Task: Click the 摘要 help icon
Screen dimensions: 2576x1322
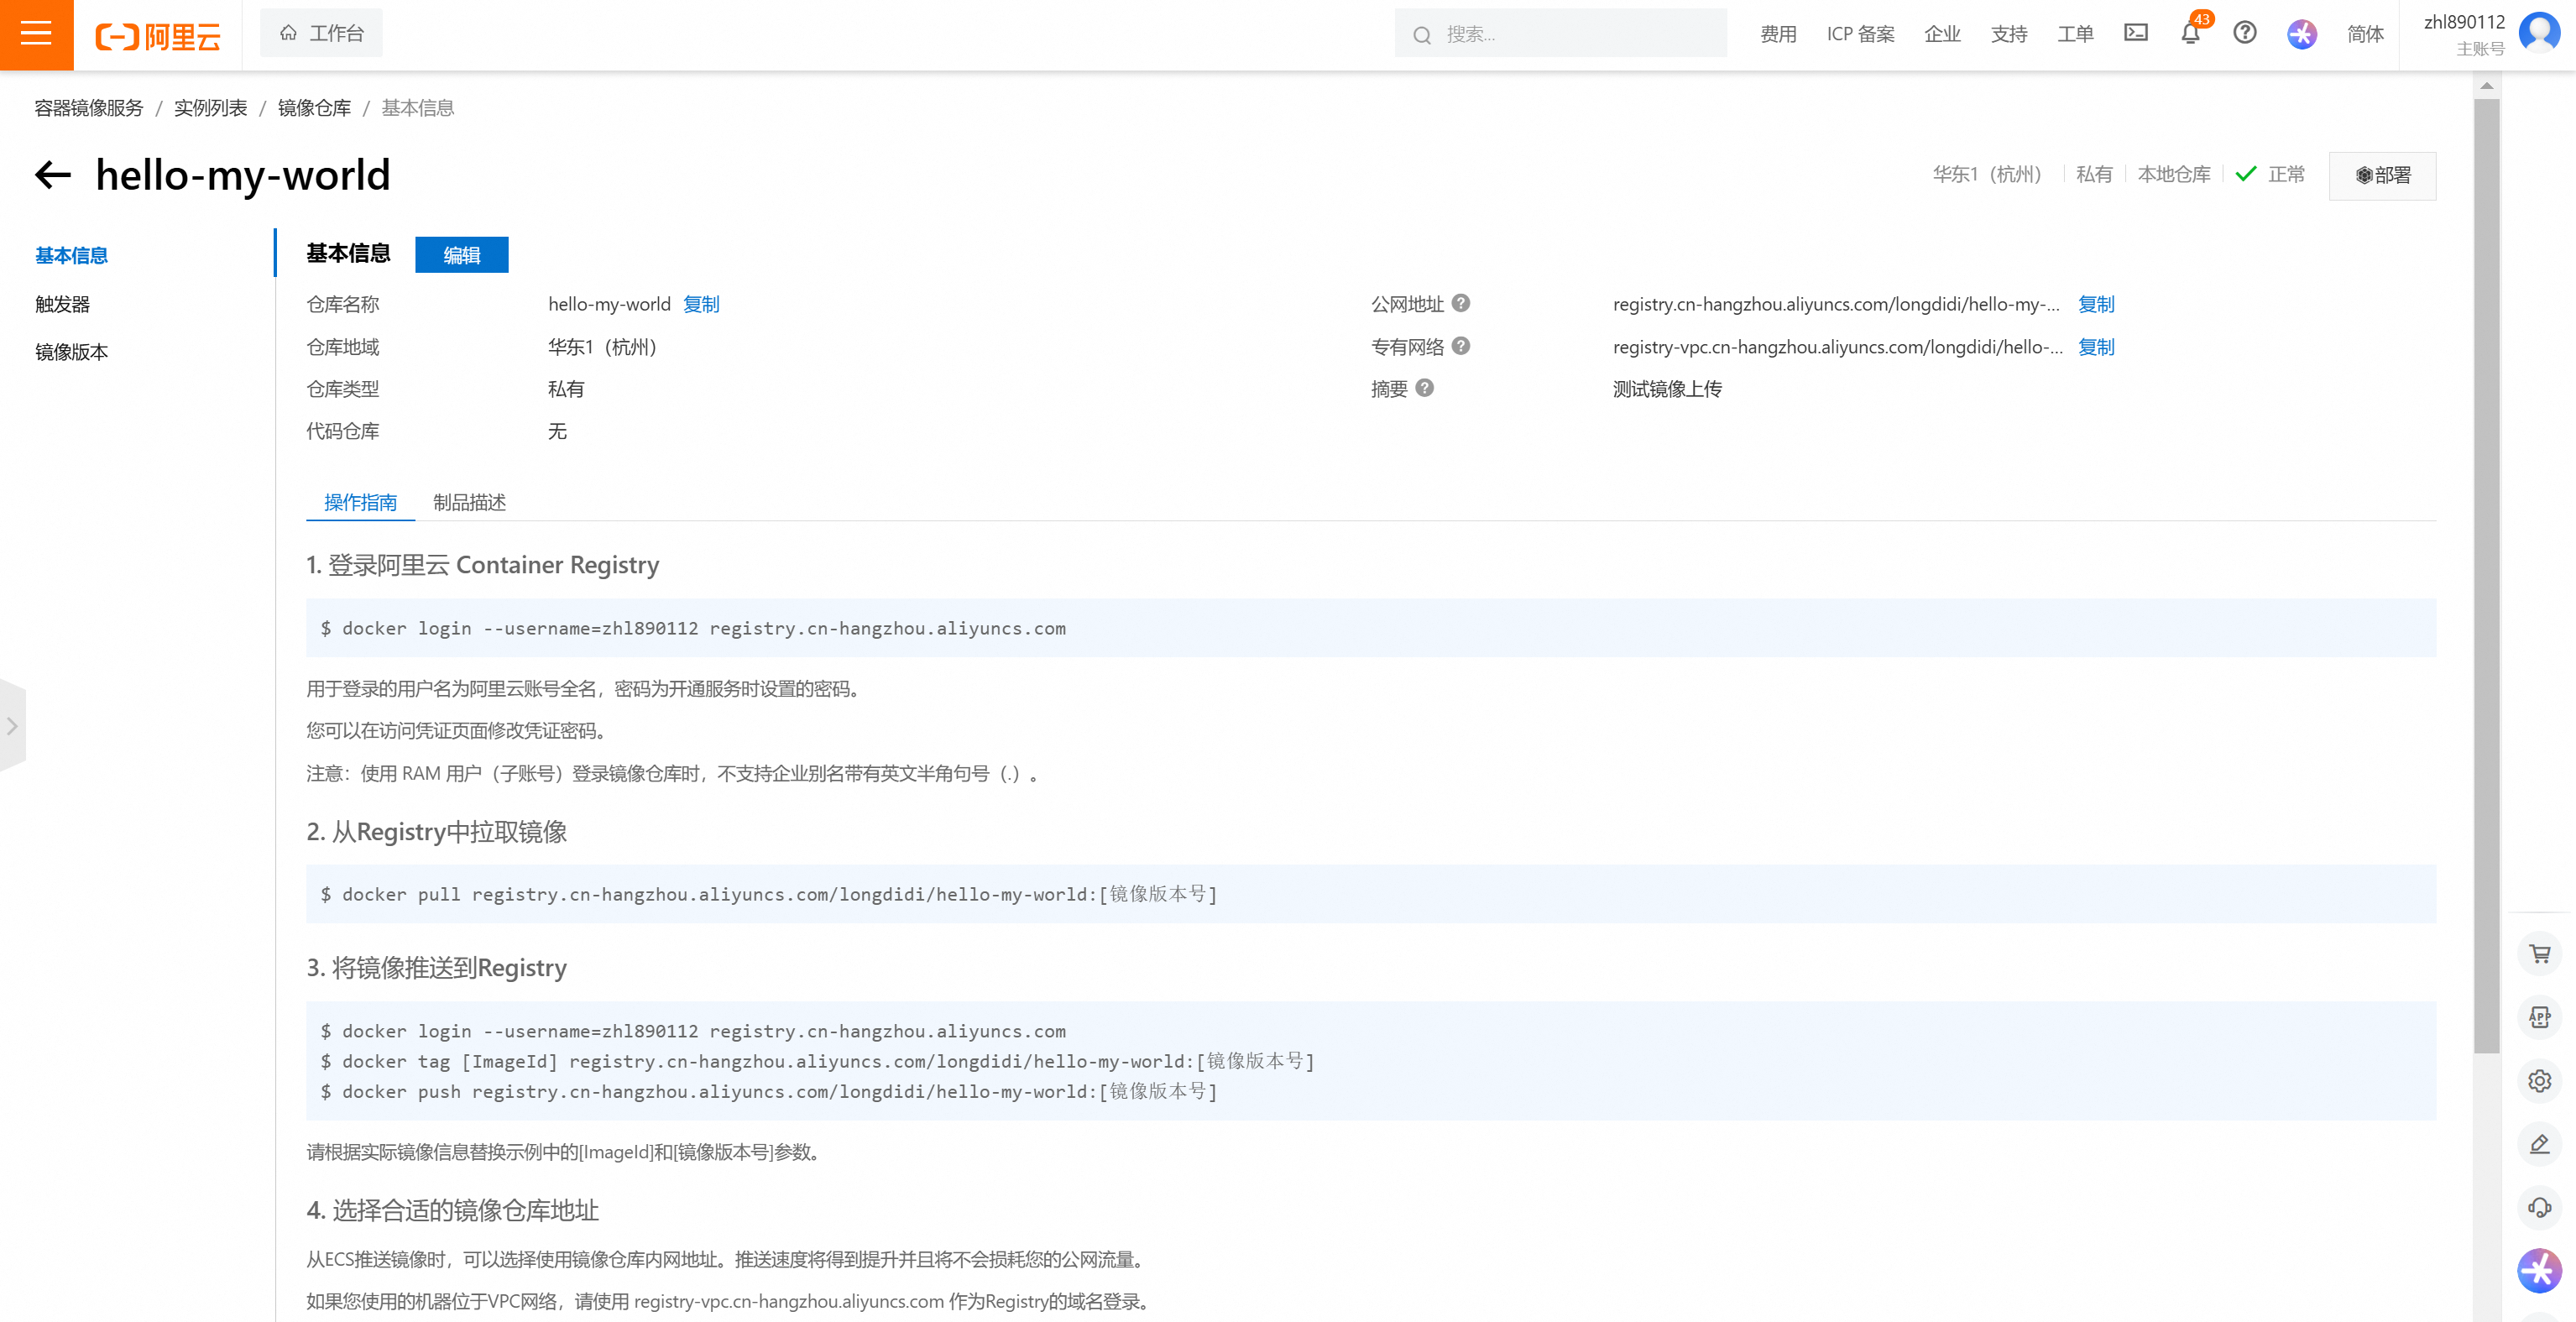Action: tap(1424, 388)
